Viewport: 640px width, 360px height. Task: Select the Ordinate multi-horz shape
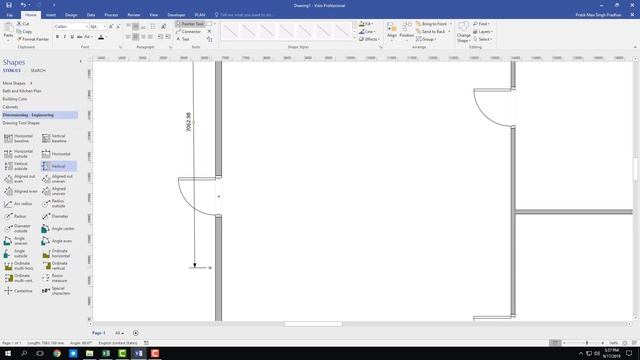(x=19, y=266)
